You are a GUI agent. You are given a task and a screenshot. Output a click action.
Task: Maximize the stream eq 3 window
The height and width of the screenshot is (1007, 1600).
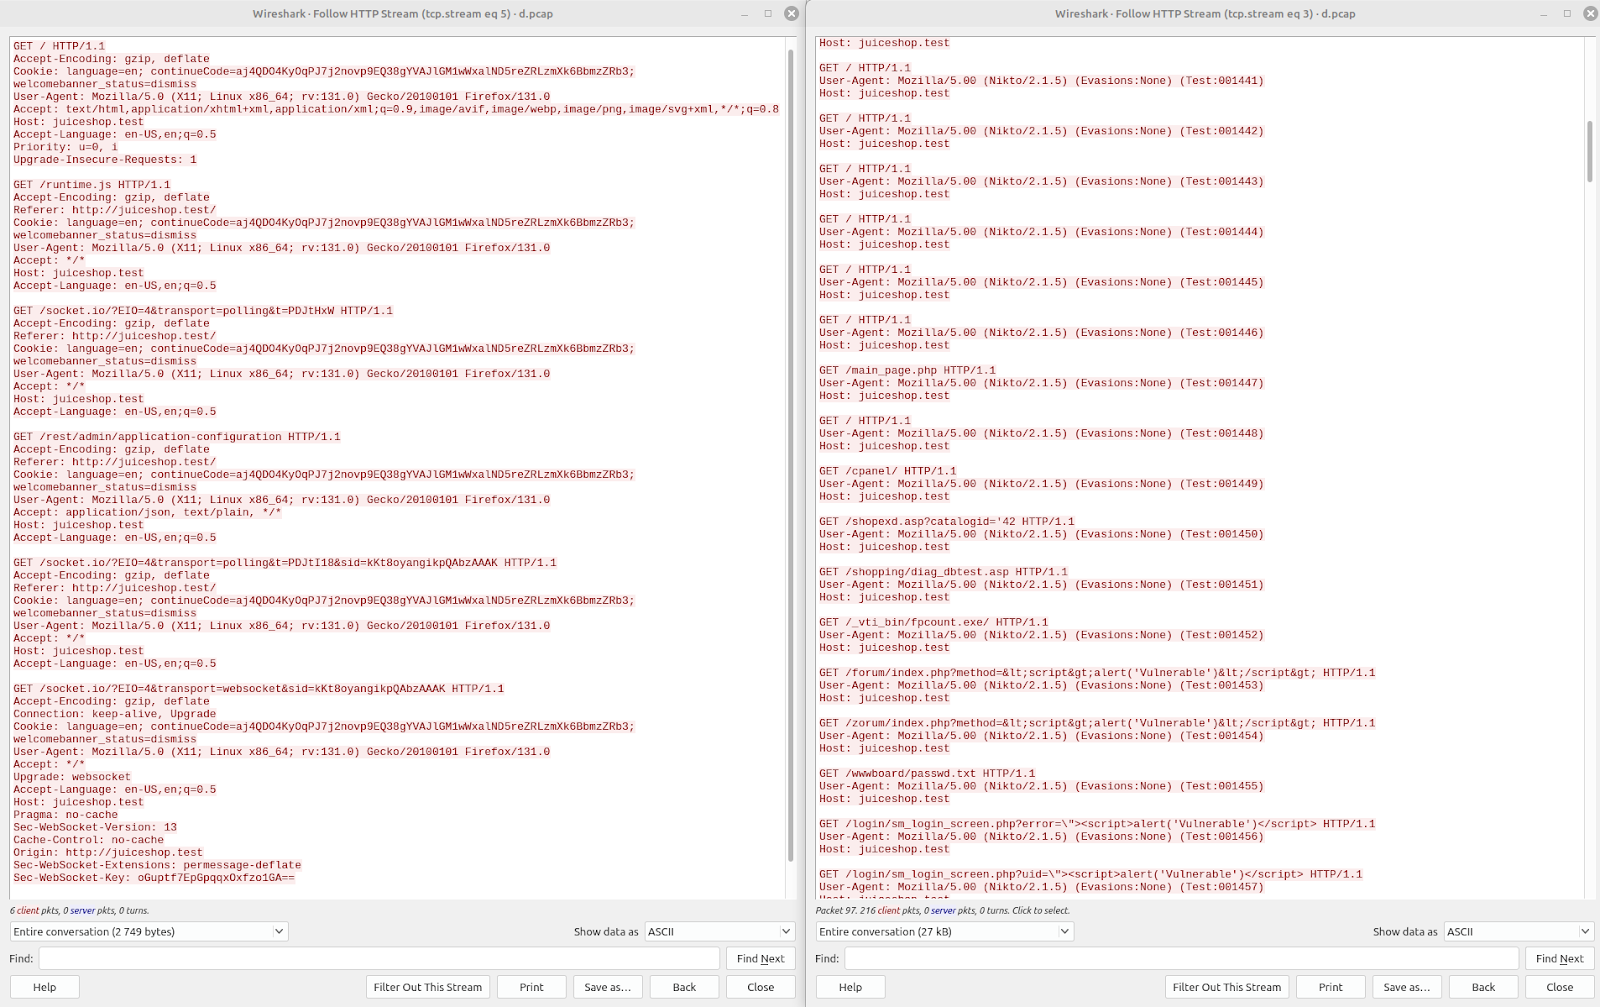pyautogui.click(x=1567, y=14)
